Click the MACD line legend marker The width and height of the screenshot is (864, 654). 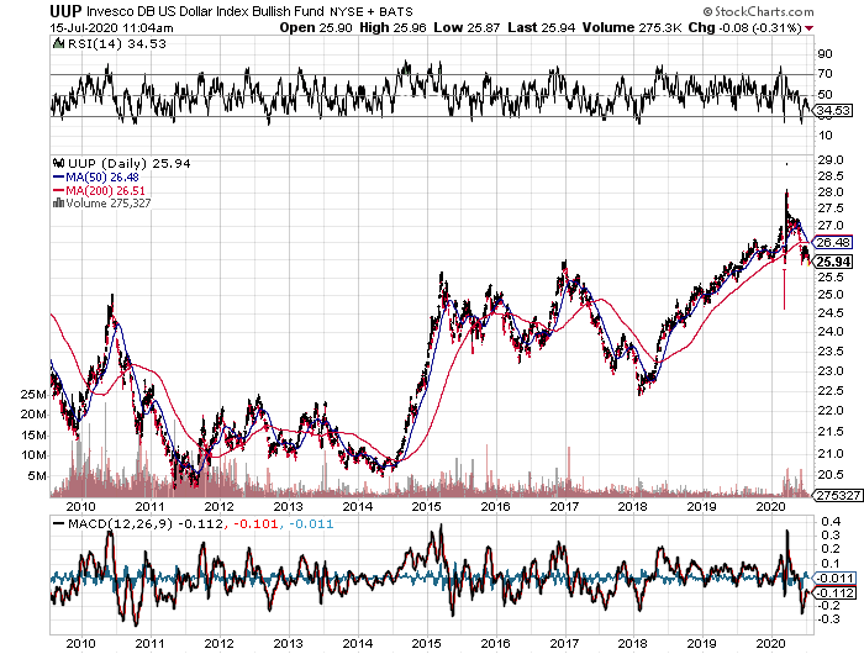coord(56,524)
